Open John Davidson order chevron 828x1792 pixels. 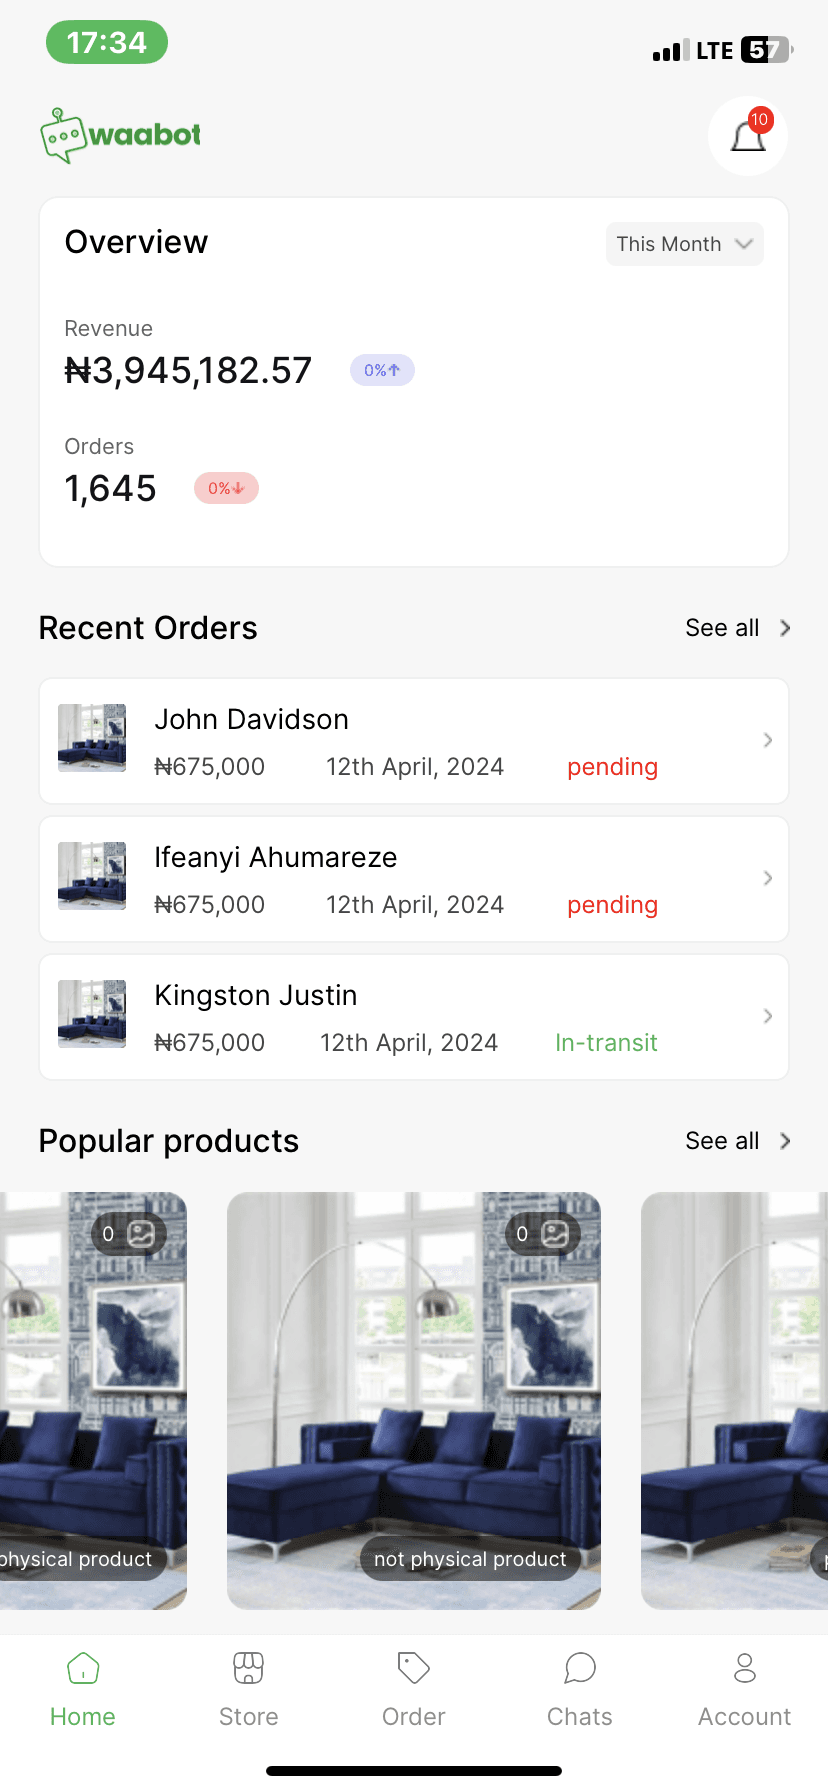tap(768, 740)
